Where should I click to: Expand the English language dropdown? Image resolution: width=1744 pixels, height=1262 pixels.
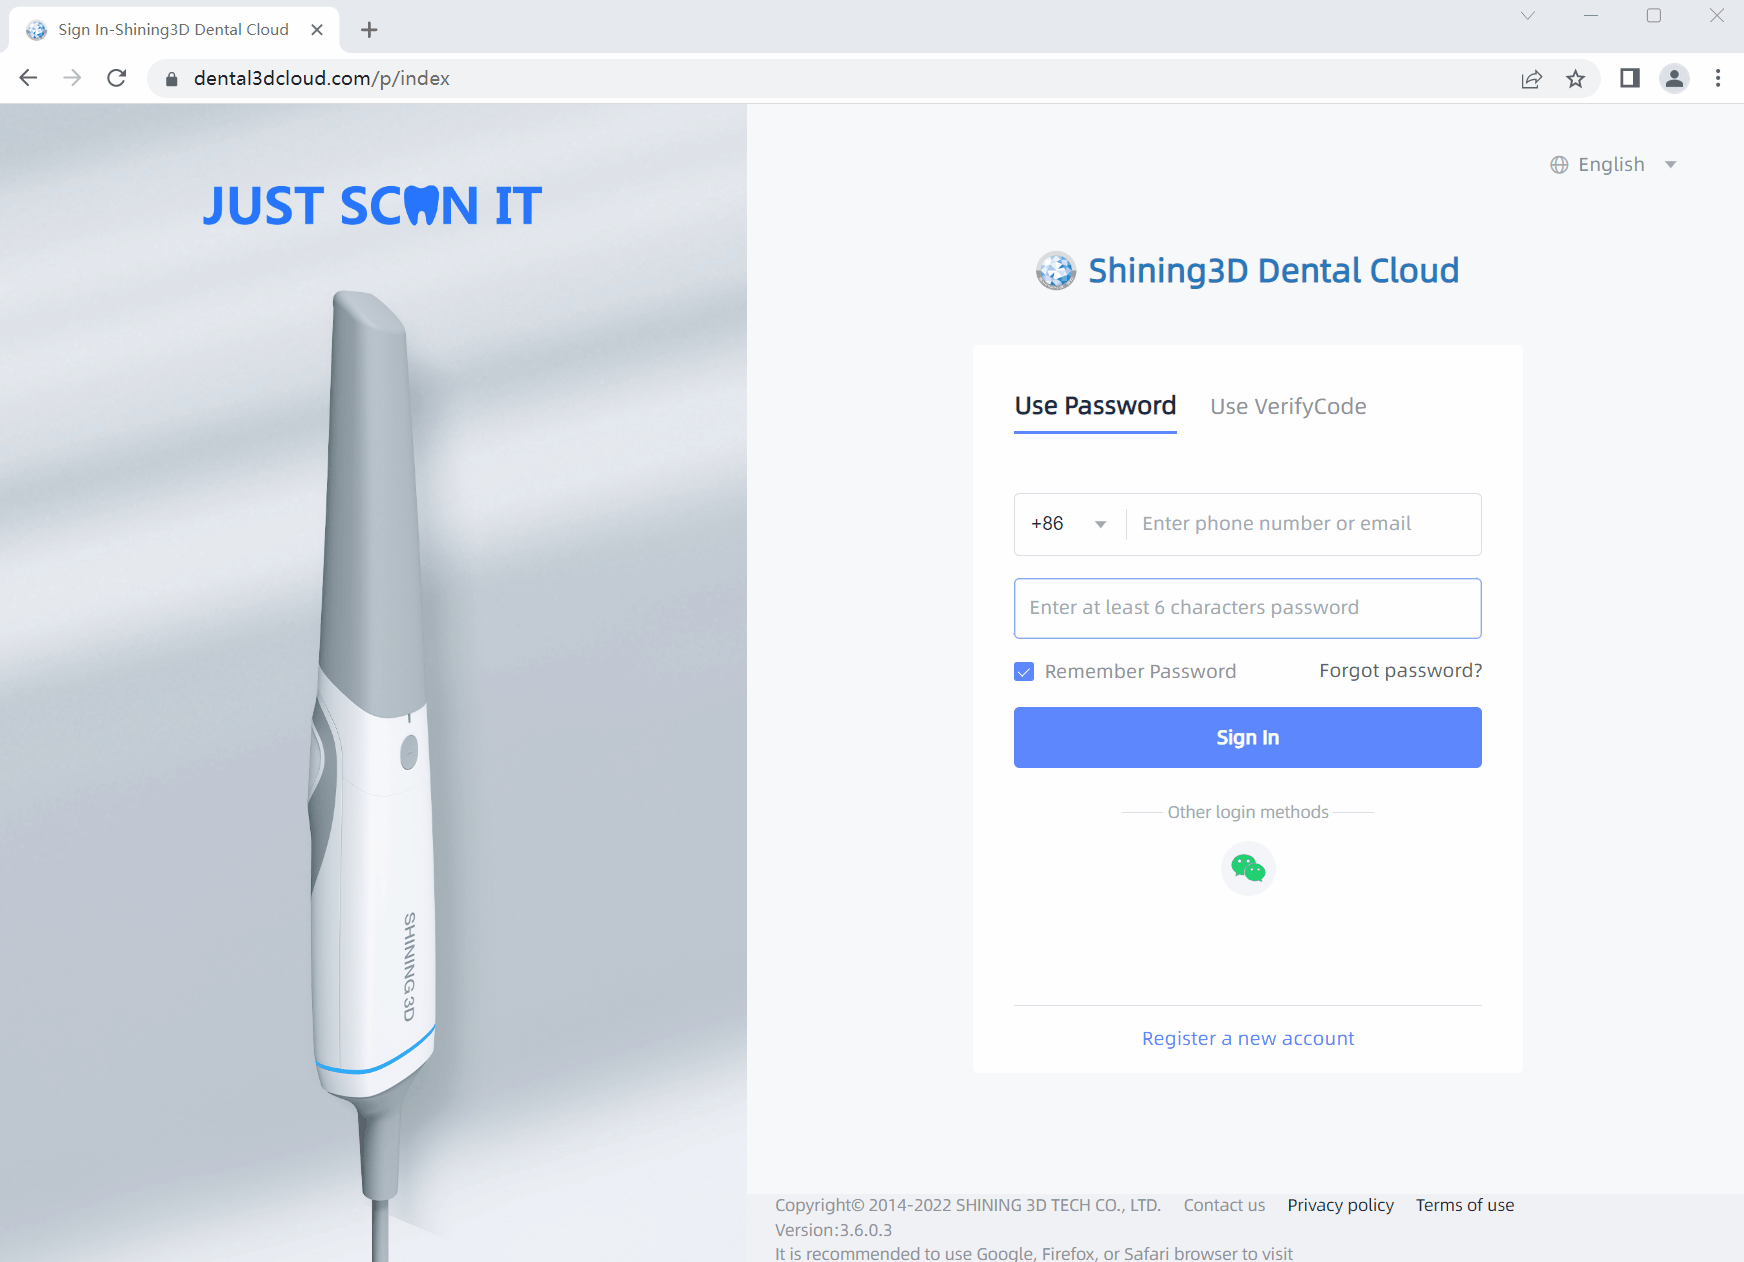click(1613, 165)
